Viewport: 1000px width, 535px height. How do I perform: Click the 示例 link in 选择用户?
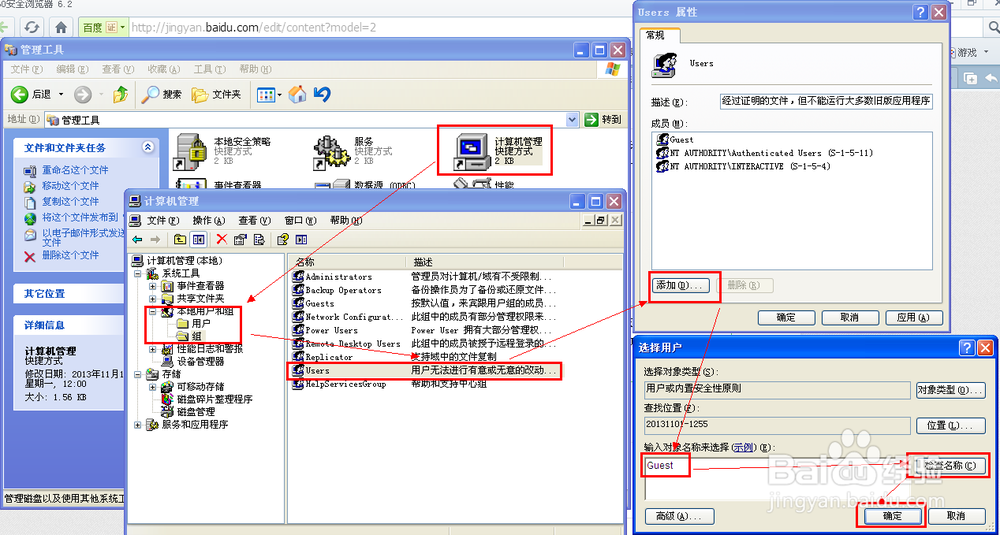743,447
